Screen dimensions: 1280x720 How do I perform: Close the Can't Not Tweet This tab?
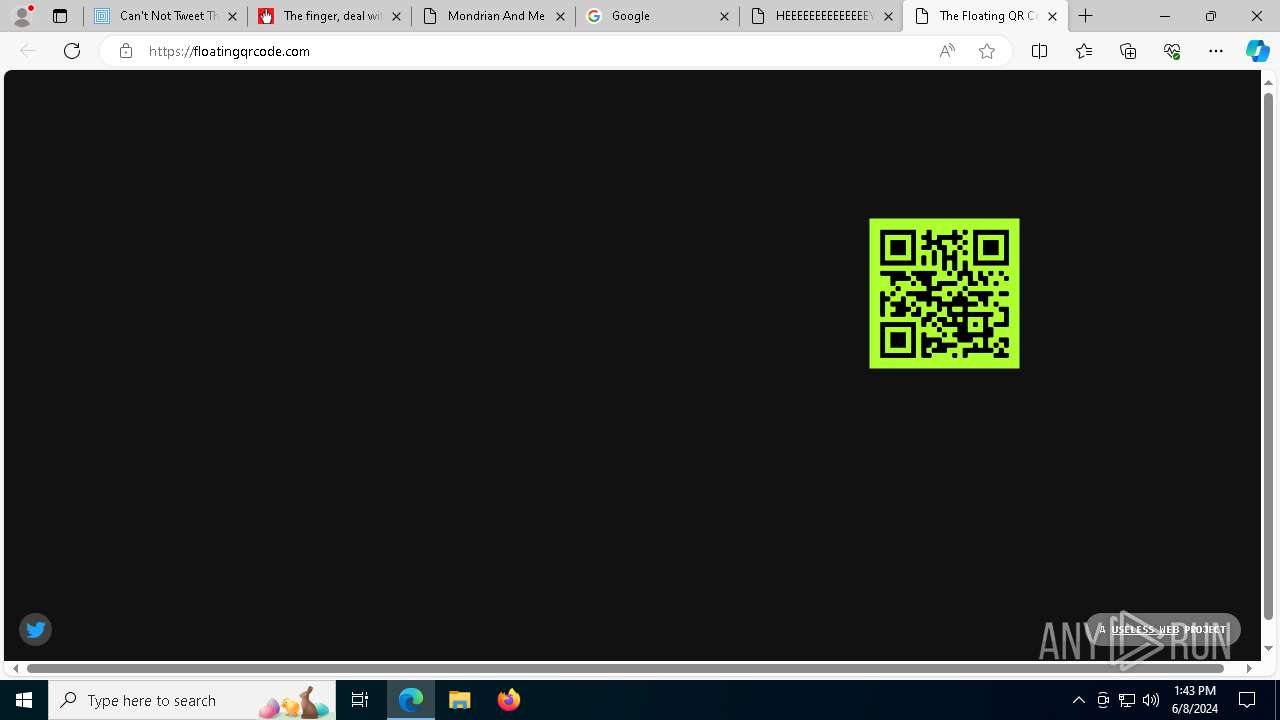(x=232, y=16)
